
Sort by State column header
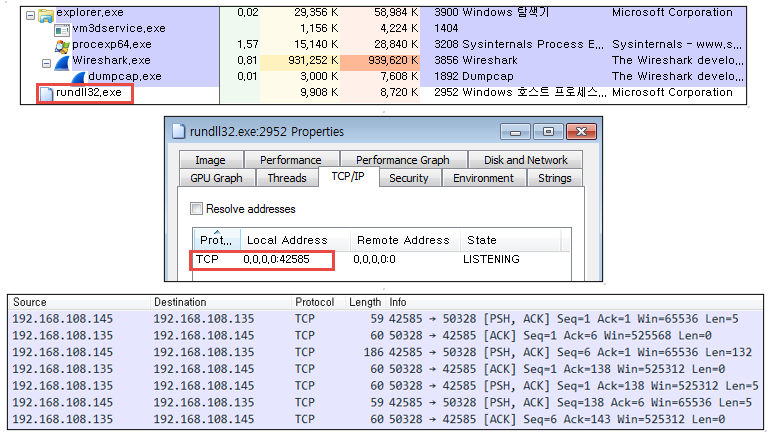[511, 240]
